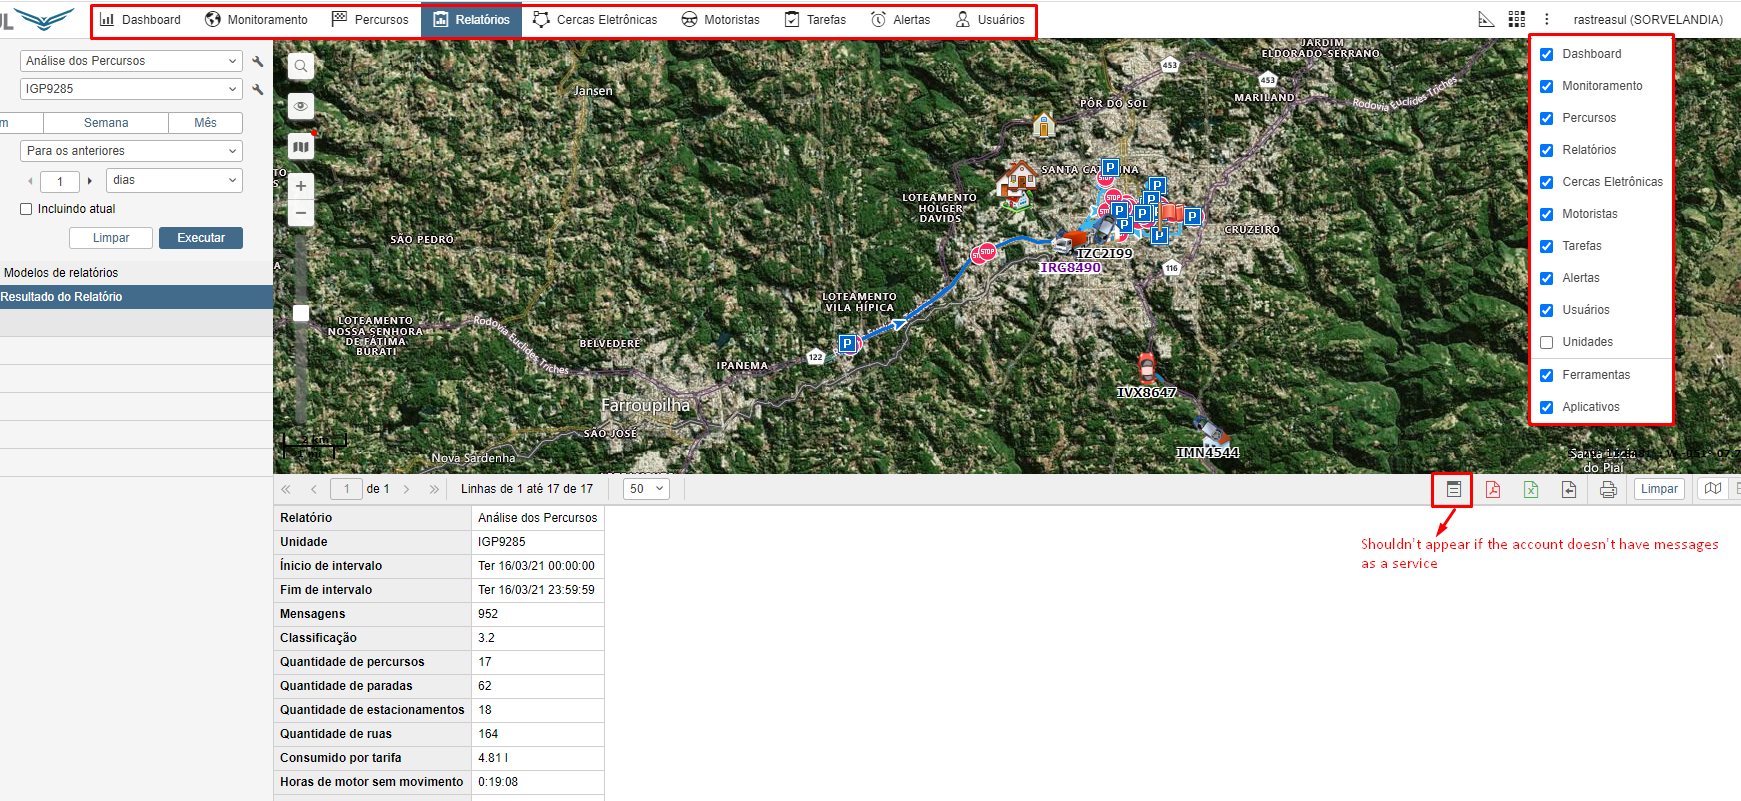The width and height of the screenshot is (1741, 801).
Task: Expand the IGP9285 unit dropdown
Action: tap(131, 89)
